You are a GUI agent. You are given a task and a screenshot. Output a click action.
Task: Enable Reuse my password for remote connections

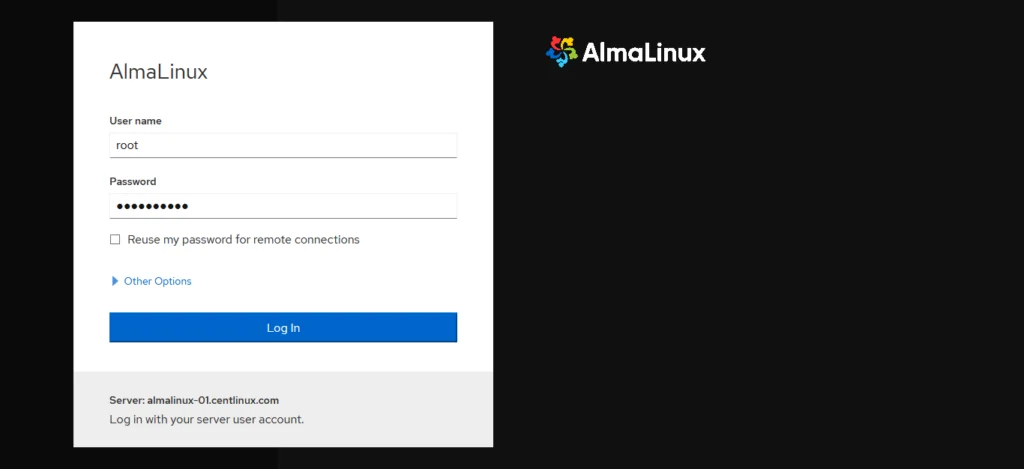click(x=115, y=240)
